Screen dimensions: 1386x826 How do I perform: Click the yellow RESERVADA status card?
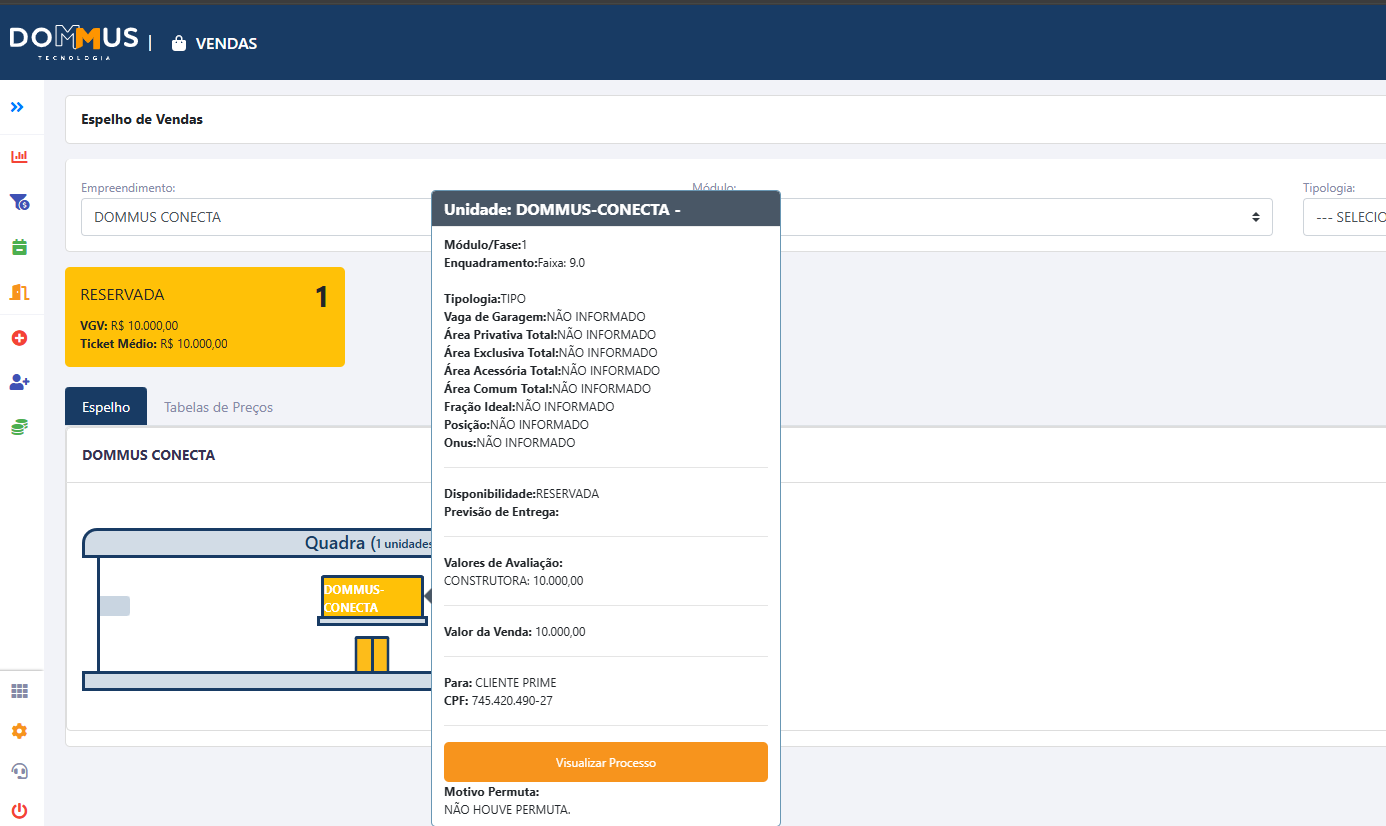click(205, 317)
